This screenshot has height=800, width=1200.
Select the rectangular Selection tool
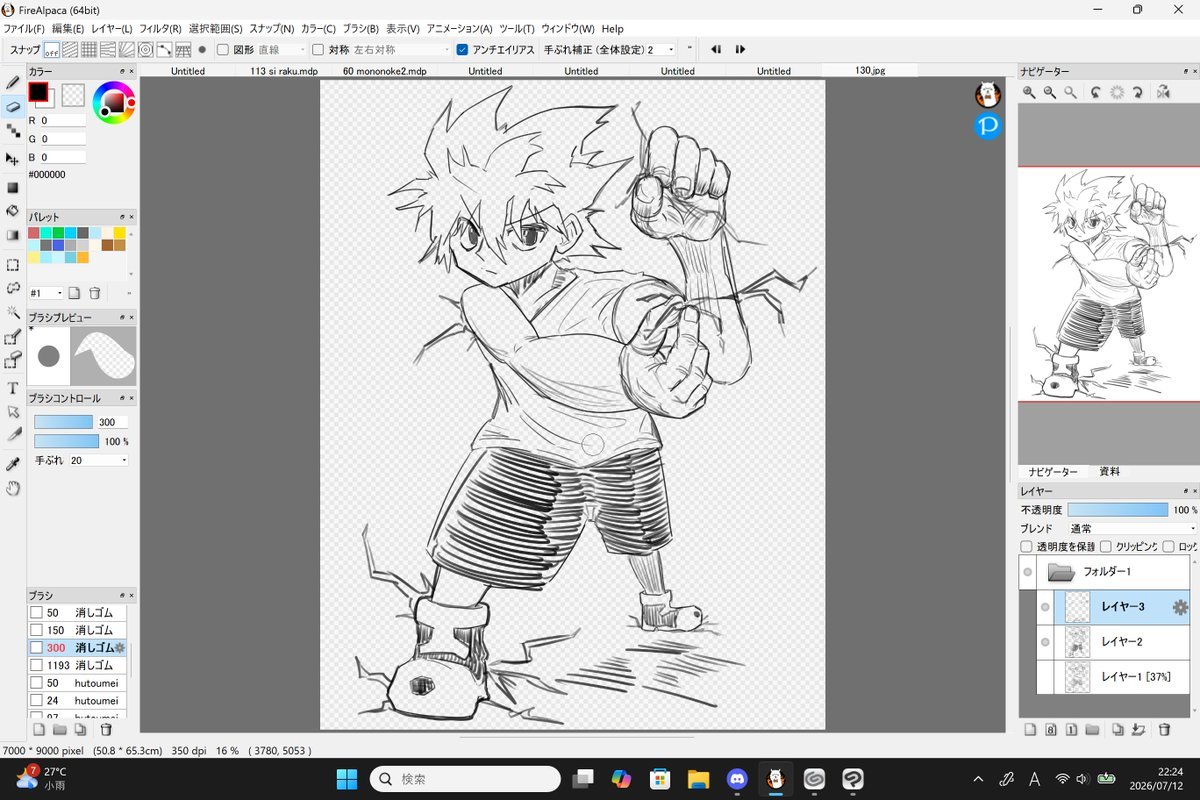(x=13, y=265)
